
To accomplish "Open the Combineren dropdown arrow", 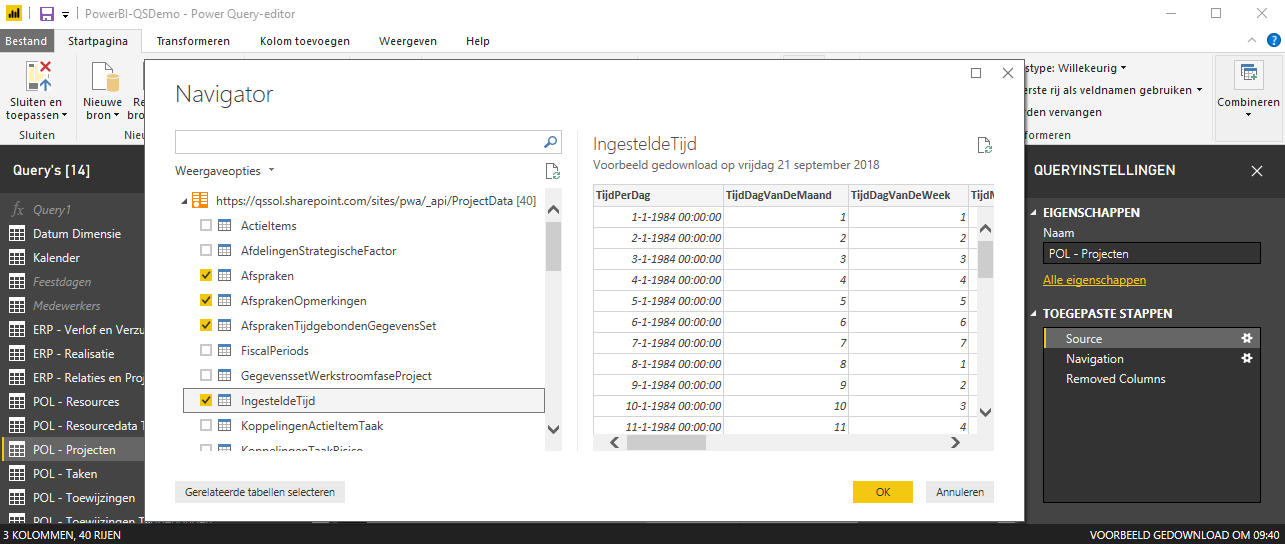I will (x=1248, y=115).
